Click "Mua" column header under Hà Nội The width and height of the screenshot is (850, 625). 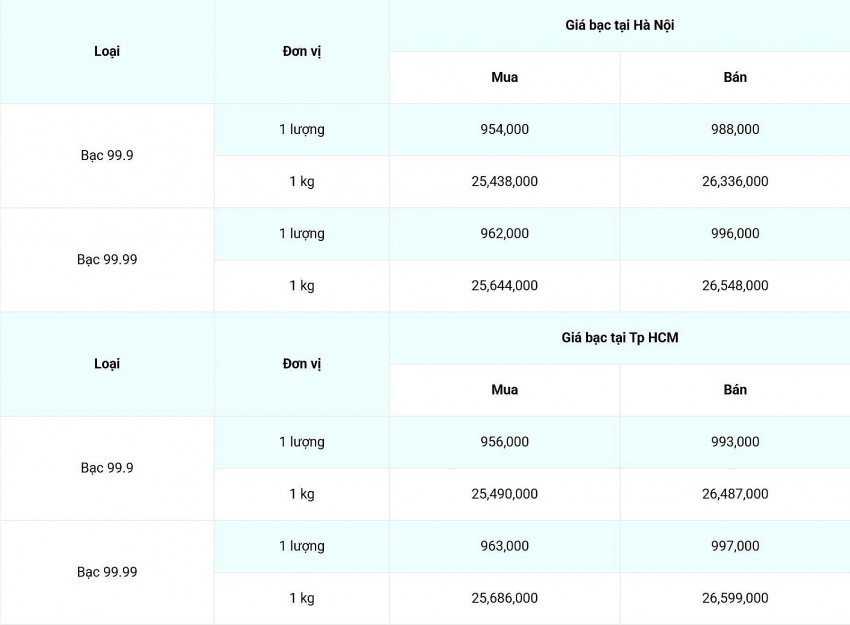[504, 77]
